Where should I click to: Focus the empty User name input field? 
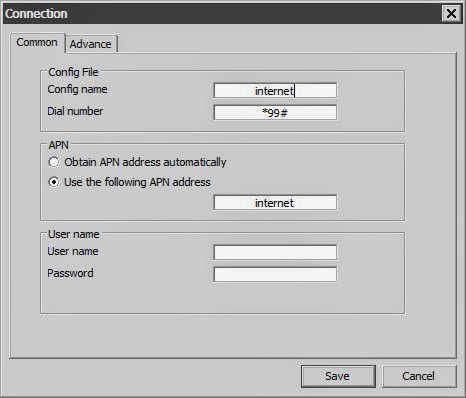point(275,252)
